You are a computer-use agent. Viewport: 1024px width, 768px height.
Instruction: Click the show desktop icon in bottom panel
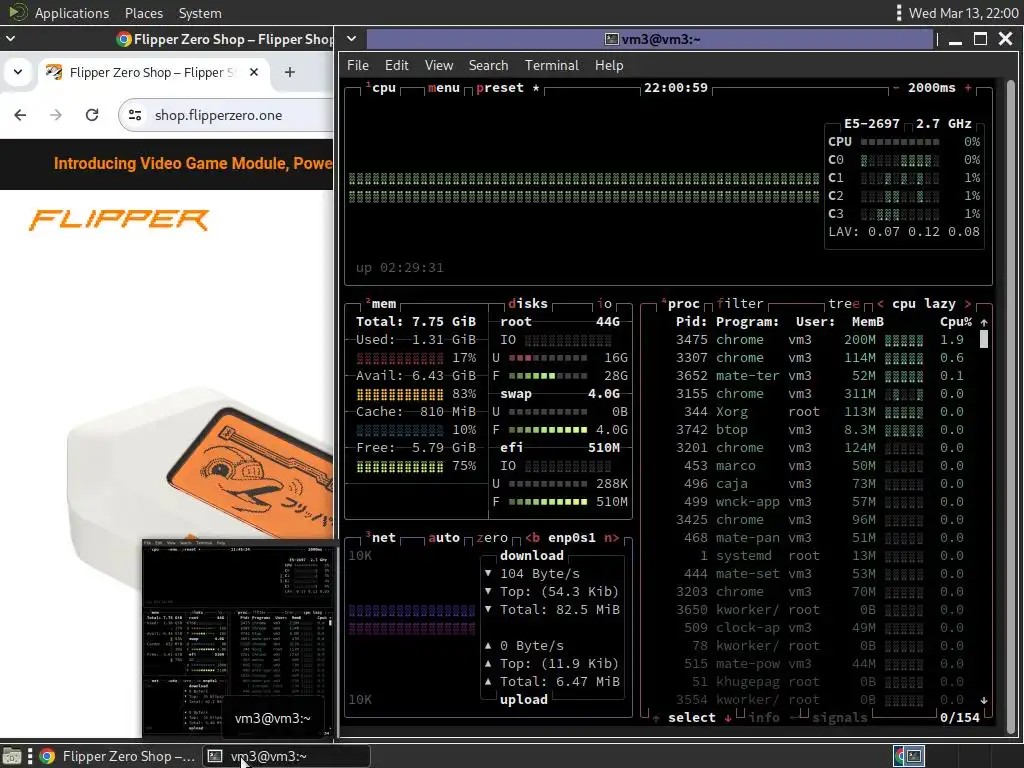pyautogui.click(x=12, y=756)
